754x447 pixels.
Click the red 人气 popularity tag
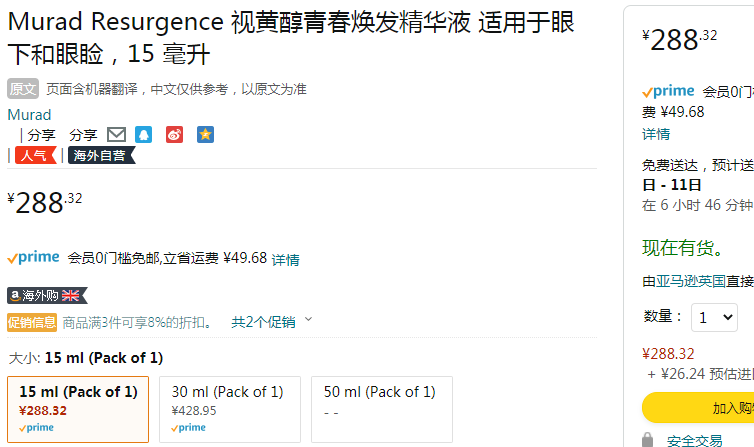click(x=36, y=155)
